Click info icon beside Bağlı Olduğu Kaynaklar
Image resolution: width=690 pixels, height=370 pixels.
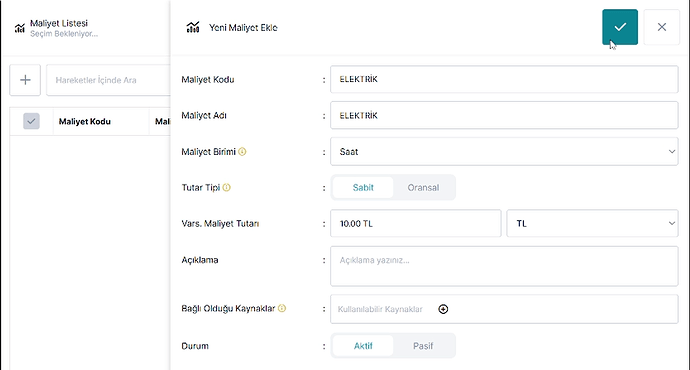tap(282, 308)
